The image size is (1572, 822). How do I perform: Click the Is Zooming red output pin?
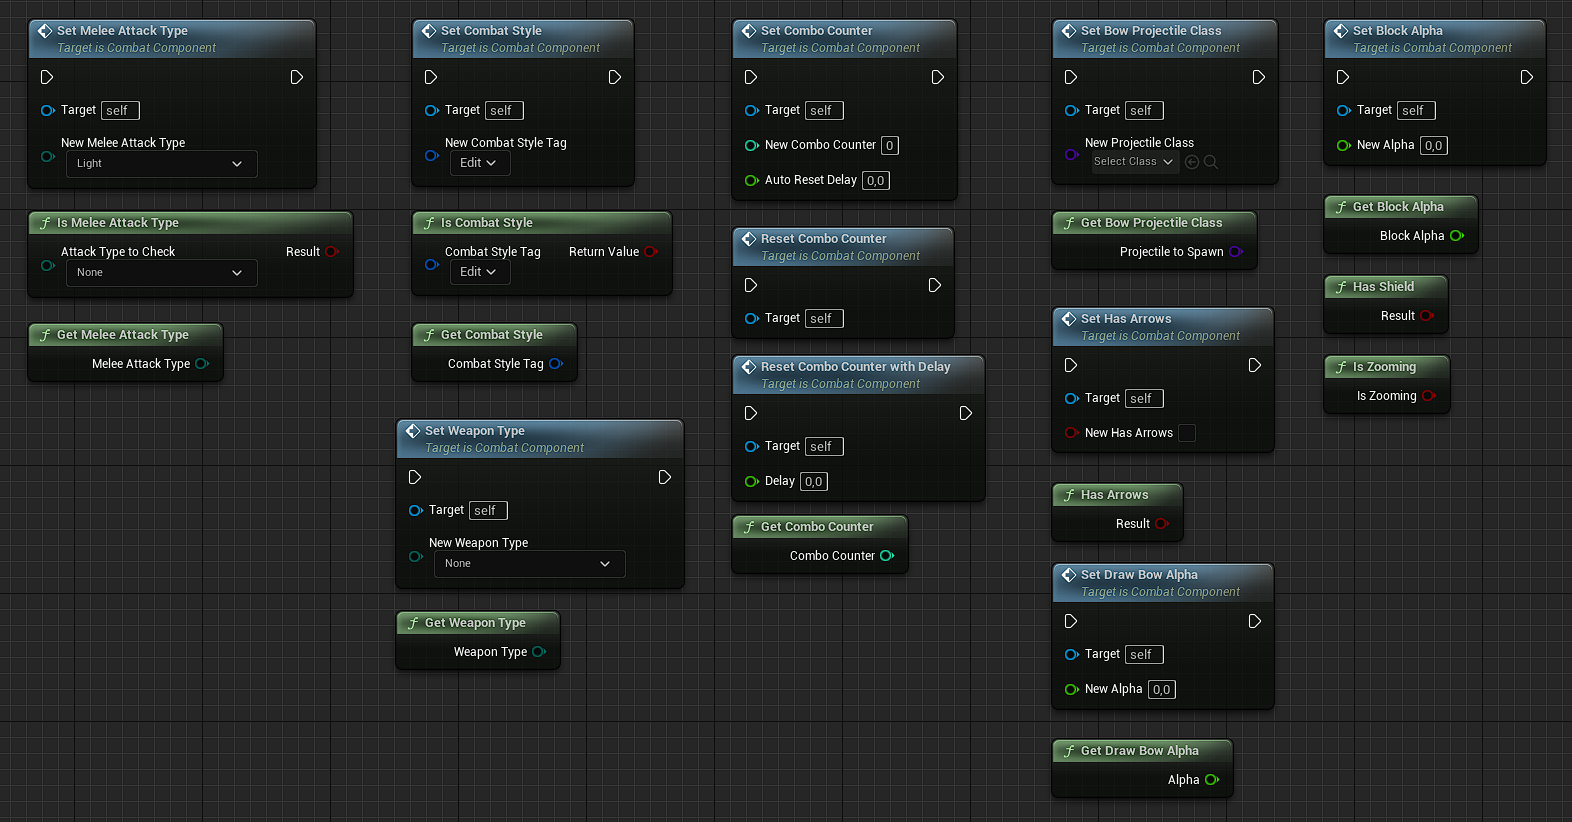click(x=1429, y=396)
